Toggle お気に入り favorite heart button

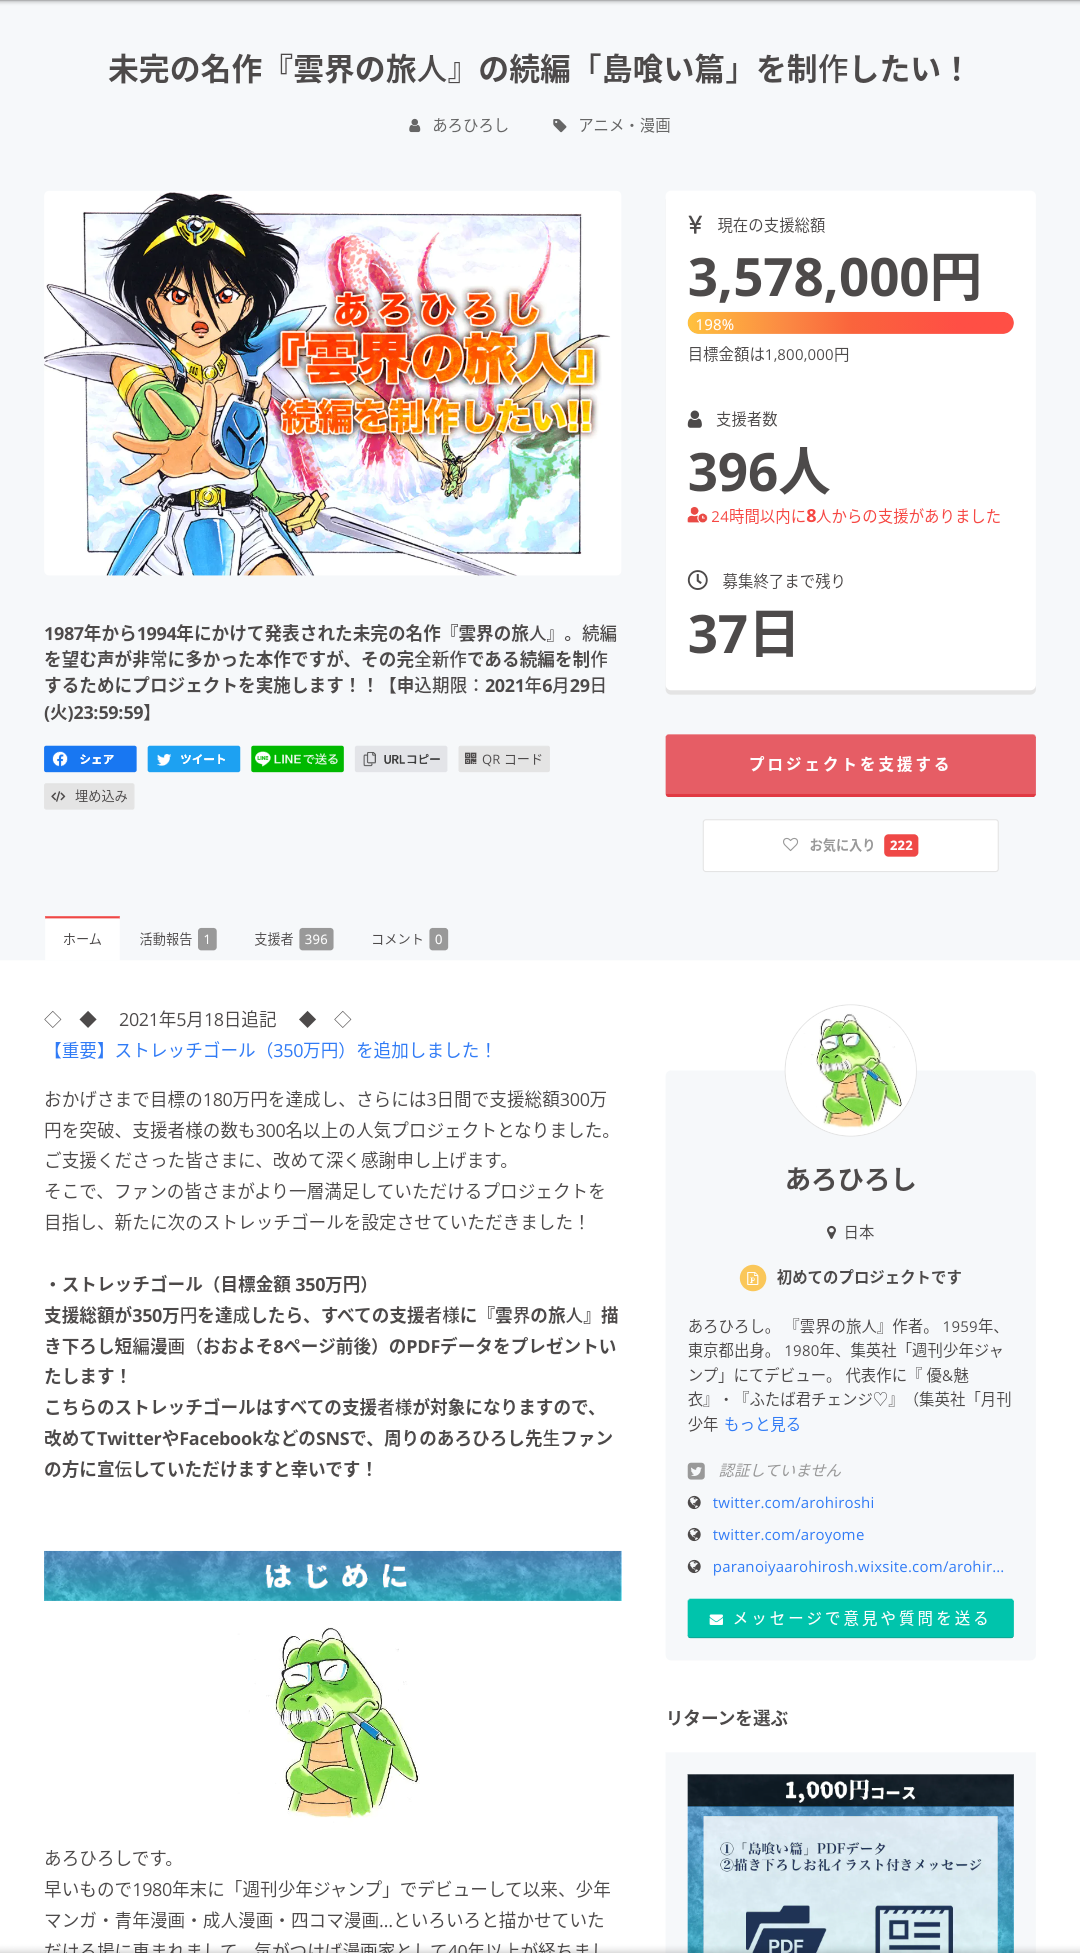pyautogui.click(x=850, y=846)
